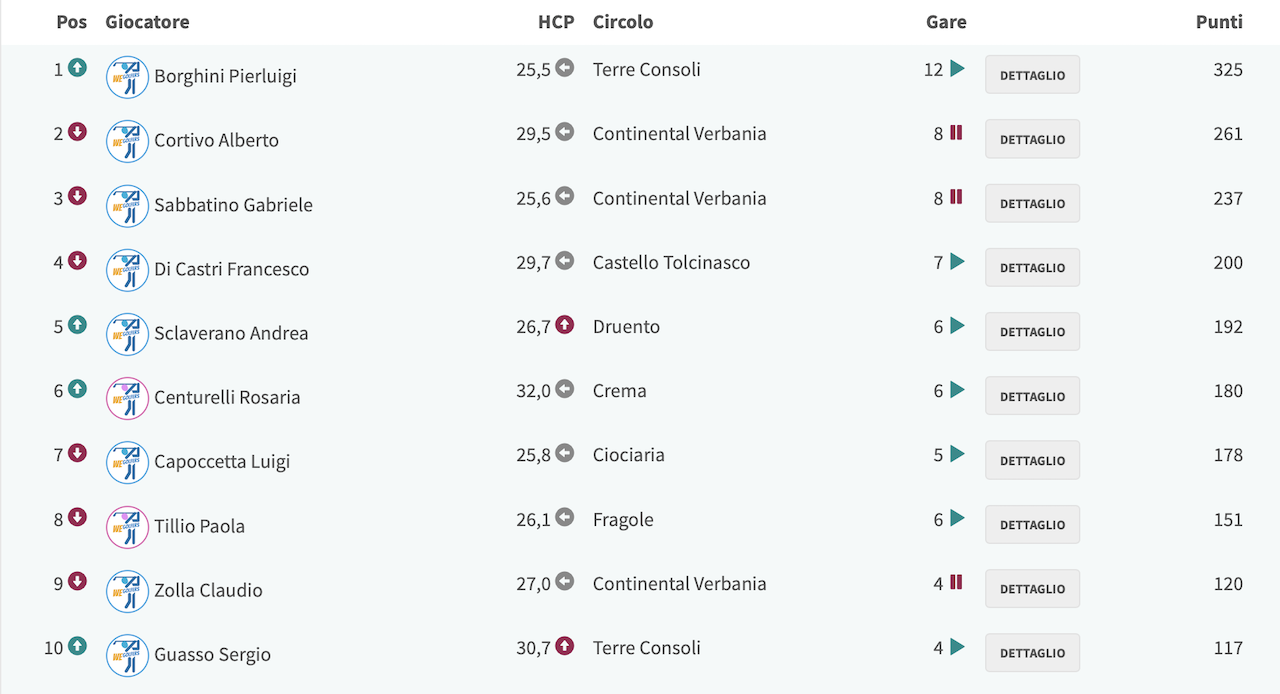The width and height of the screenshot is (1280, 694).
Task: Click Borghini Pierluigi's golfer avatar icon
Action: (x=127, y=77)
